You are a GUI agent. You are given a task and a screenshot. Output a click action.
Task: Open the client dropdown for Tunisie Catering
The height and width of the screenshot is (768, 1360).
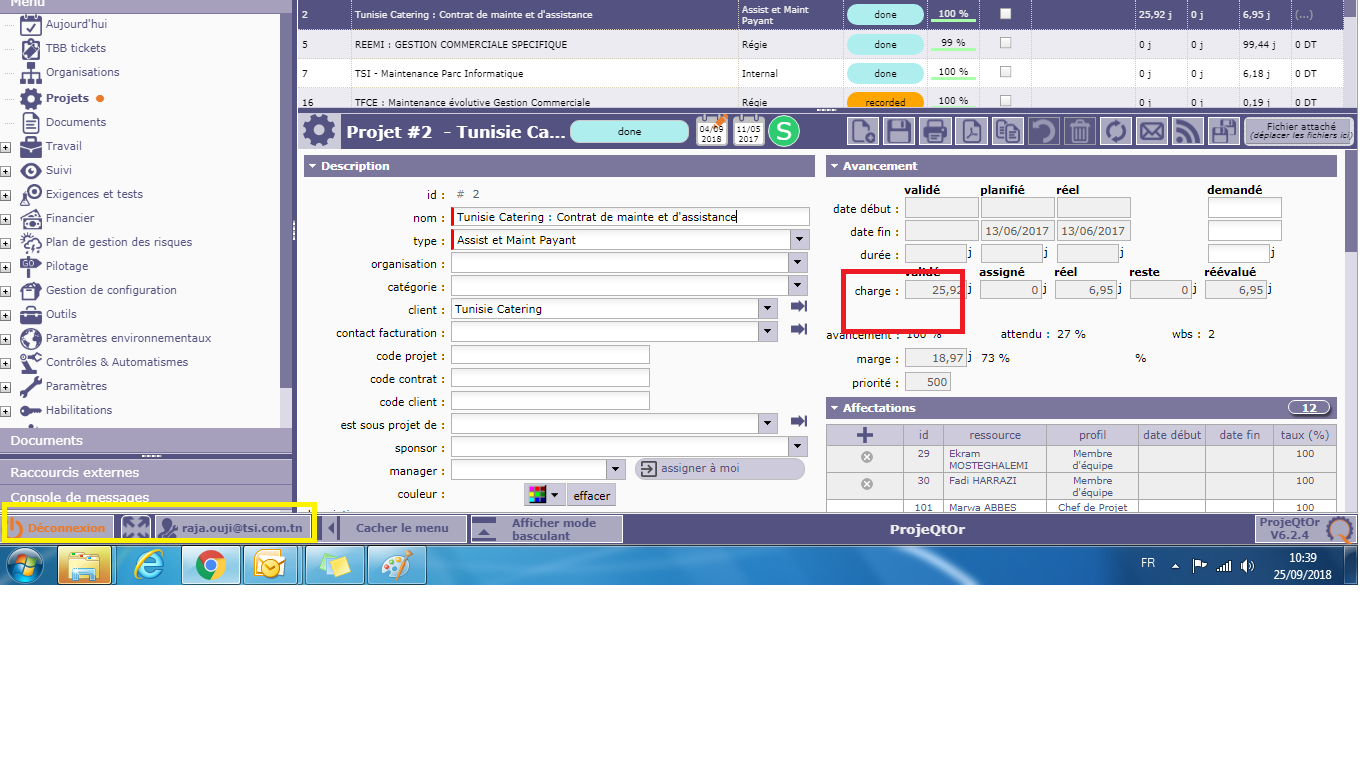click(767, 309)
